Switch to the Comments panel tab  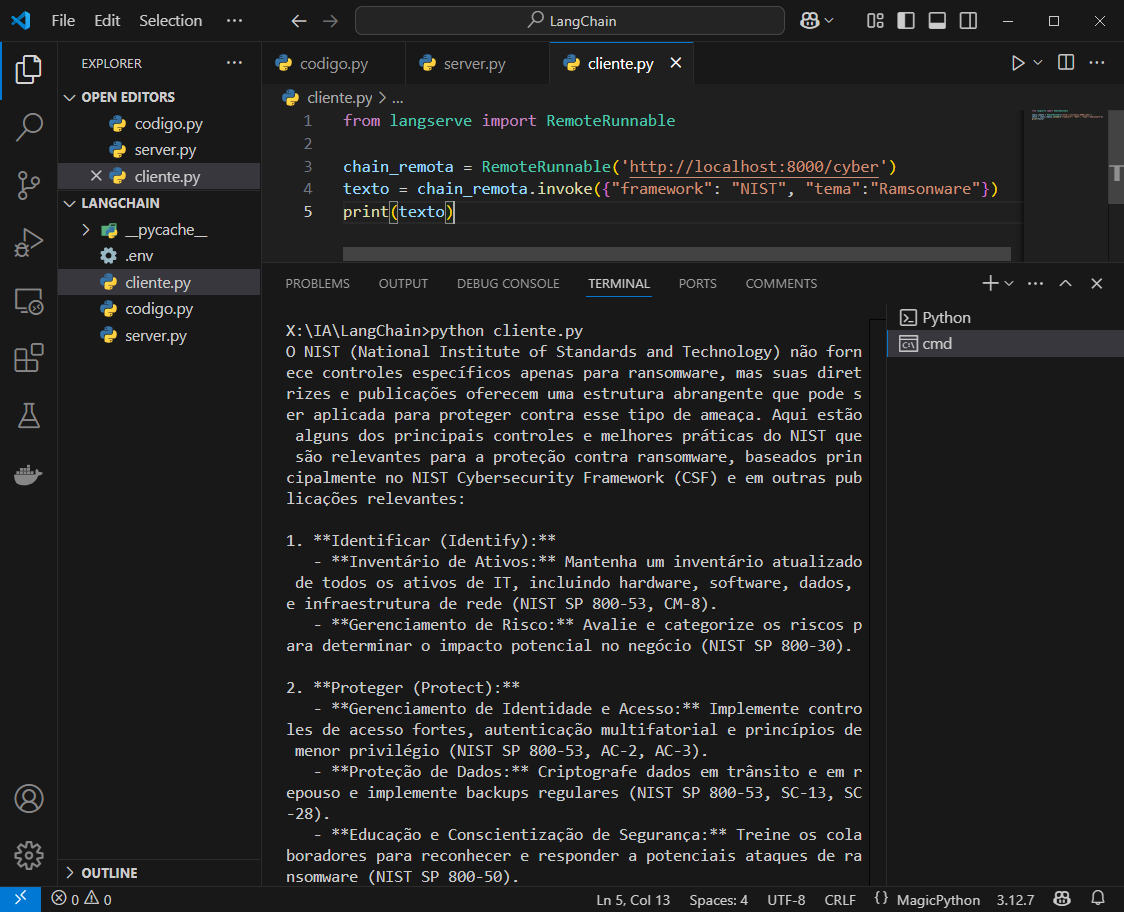pos(781,283)
